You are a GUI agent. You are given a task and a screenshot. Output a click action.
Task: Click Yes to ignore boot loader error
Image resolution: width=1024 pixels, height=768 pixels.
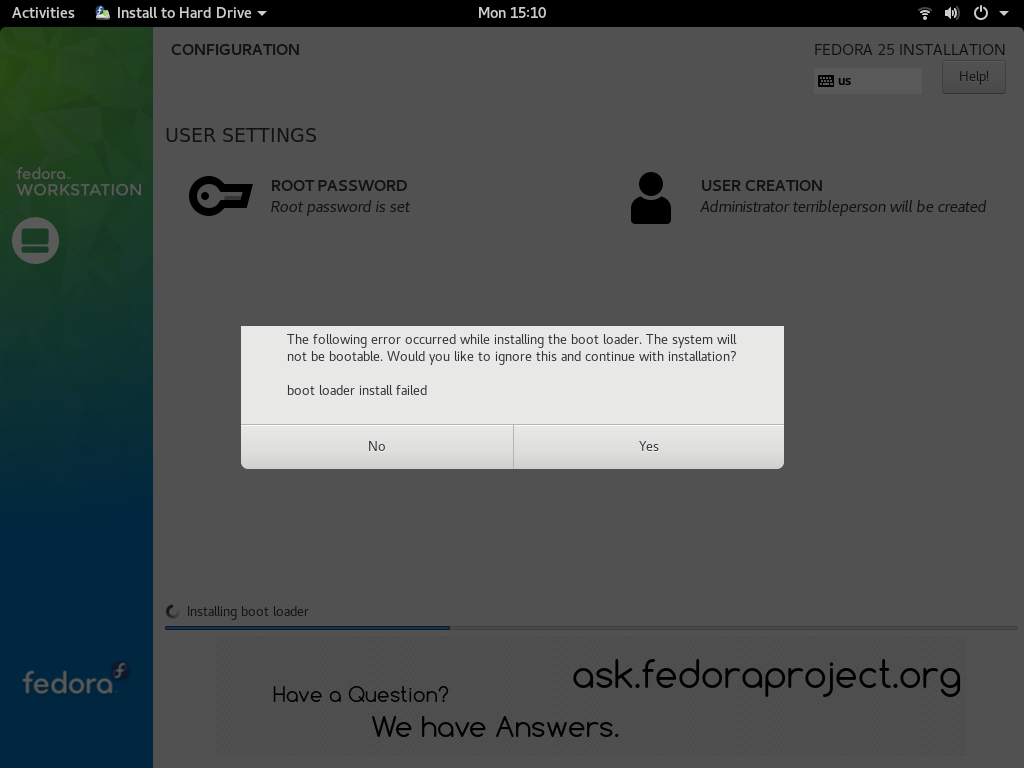648,447
